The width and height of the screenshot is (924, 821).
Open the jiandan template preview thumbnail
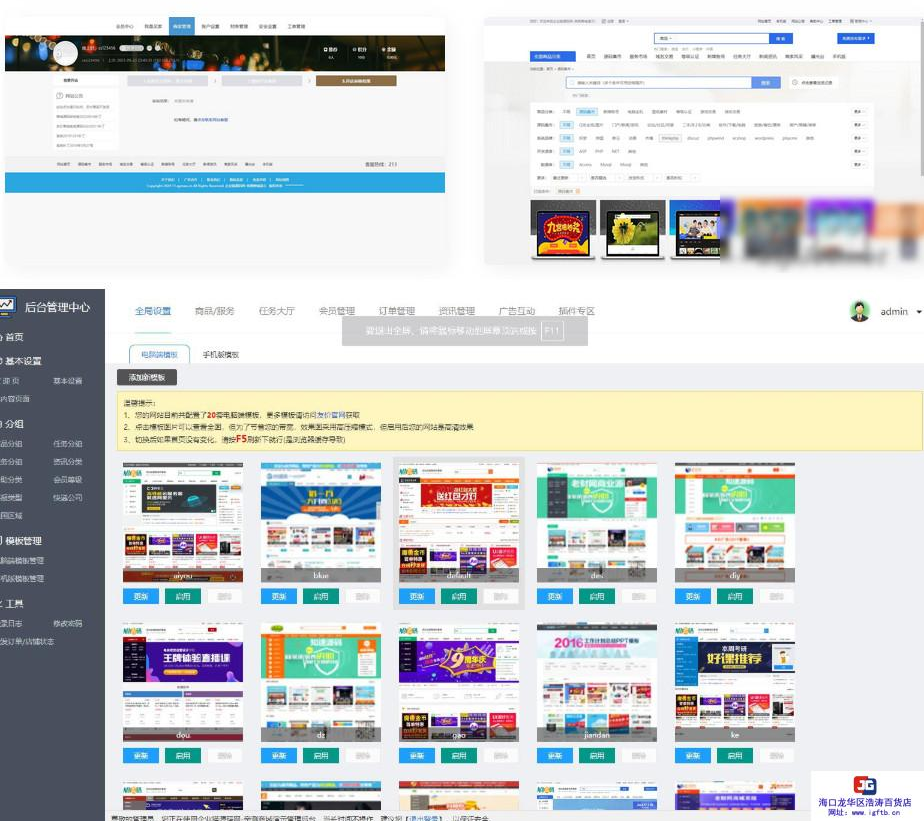tap(597, 680)
